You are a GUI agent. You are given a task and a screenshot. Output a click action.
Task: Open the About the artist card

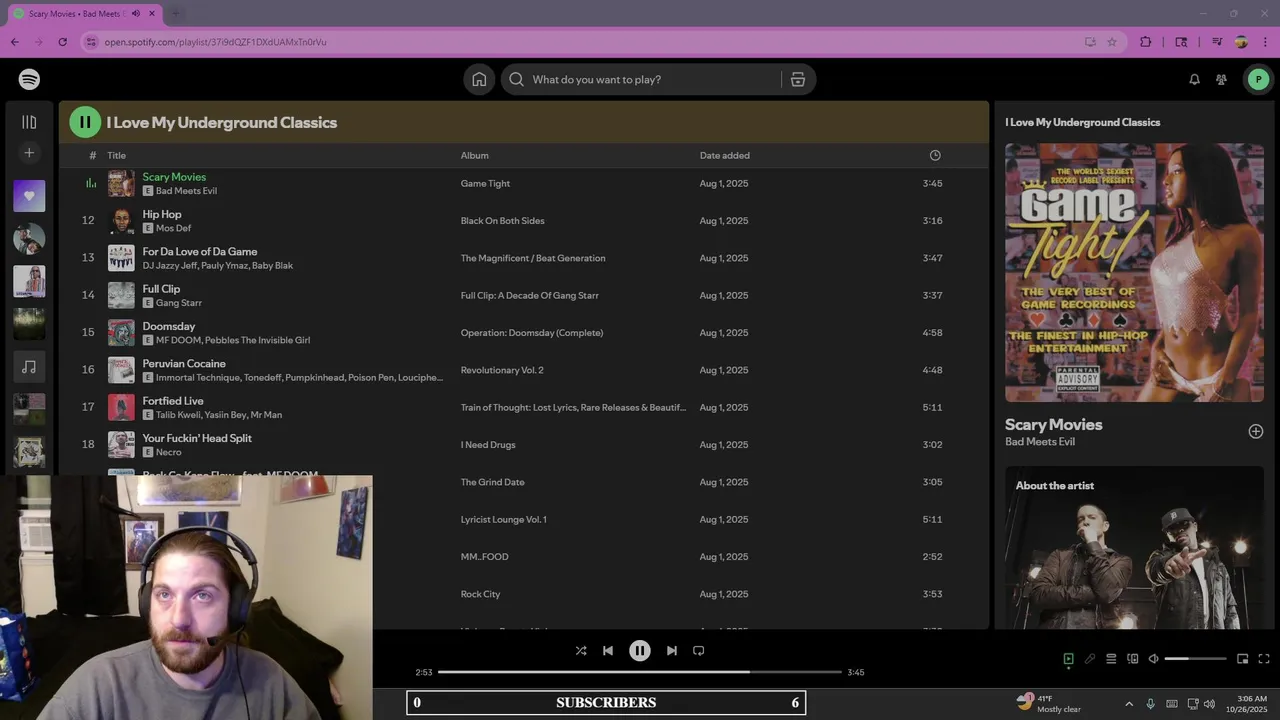[x=1134, y=548]
